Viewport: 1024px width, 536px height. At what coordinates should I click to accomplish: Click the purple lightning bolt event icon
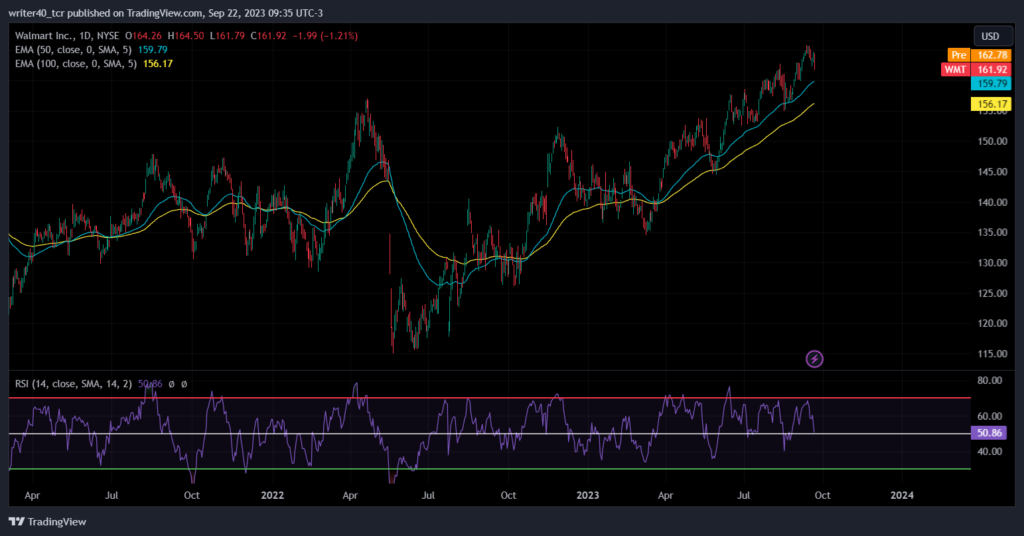tap(814, 358)
